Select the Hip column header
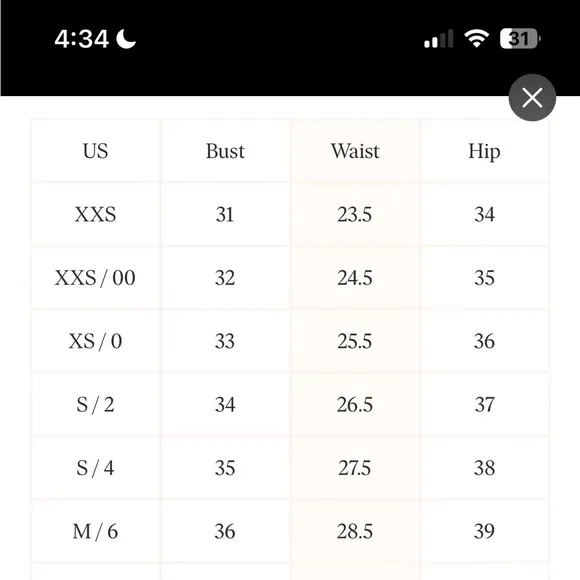 pos(484,151)
